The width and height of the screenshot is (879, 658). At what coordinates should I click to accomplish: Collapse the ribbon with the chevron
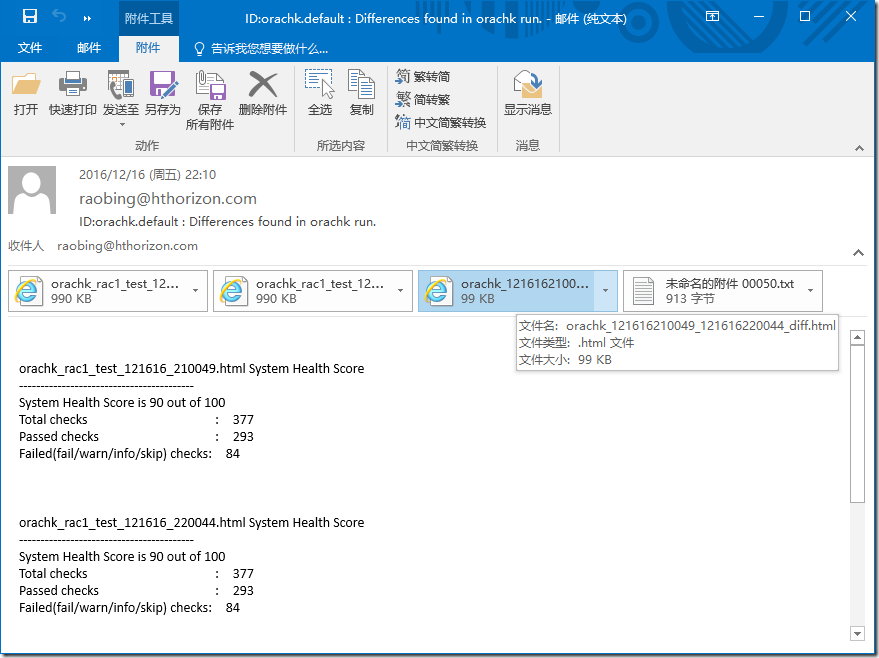(x=860, y=147)
